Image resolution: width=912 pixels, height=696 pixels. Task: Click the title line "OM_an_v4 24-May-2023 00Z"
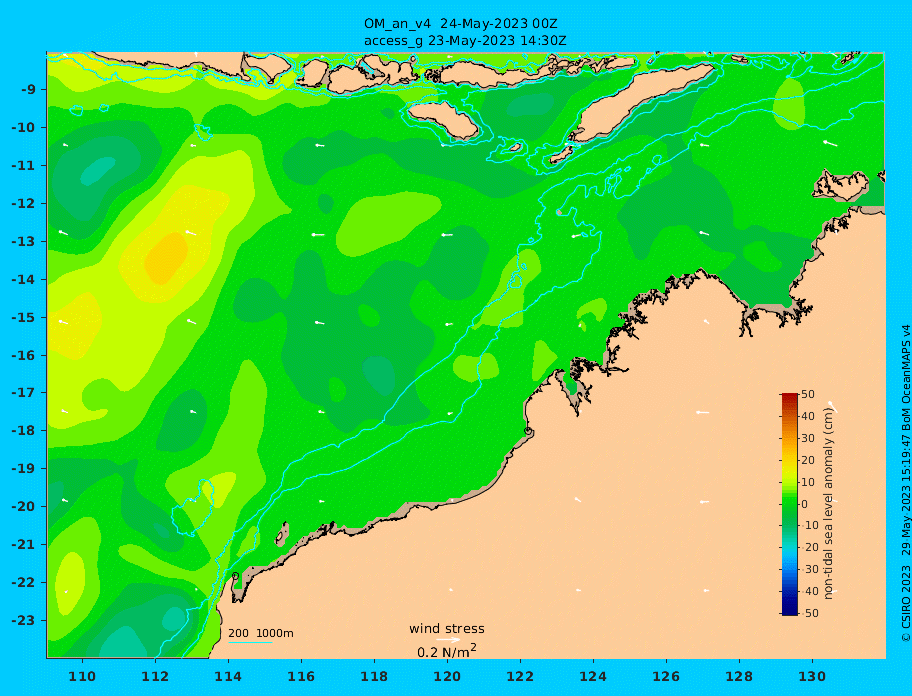[461, 24]
